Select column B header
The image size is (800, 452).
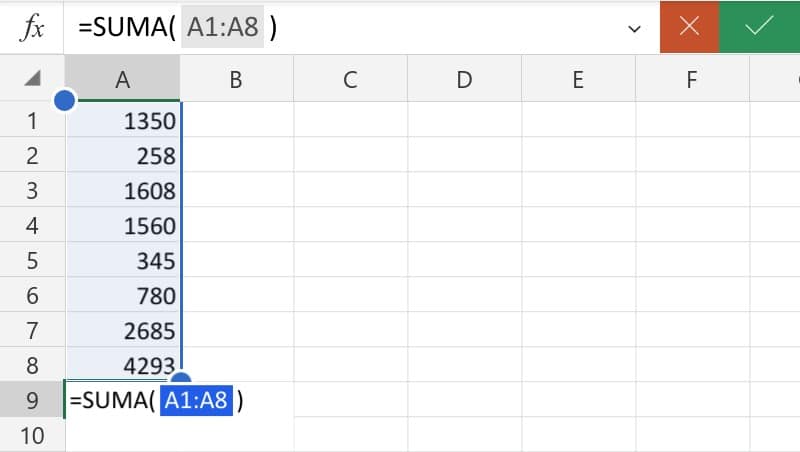[x=236, y=79]
